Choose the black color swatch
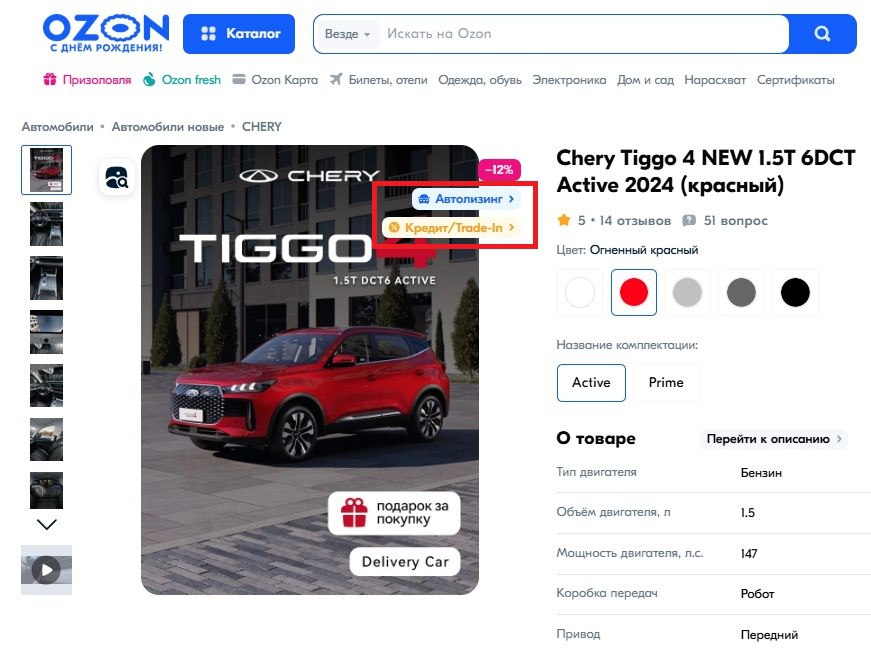This screenshot has width=871, height=657. tap(795, 292)
